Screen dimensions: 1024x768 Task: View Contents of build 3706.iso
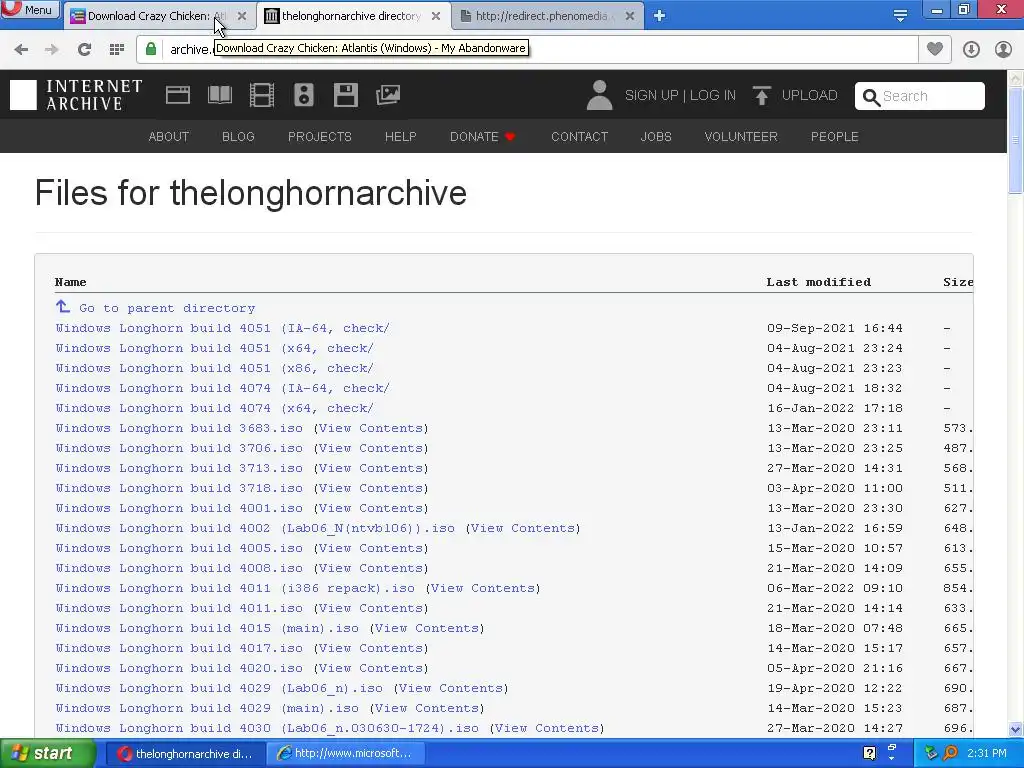coord(371,448)
